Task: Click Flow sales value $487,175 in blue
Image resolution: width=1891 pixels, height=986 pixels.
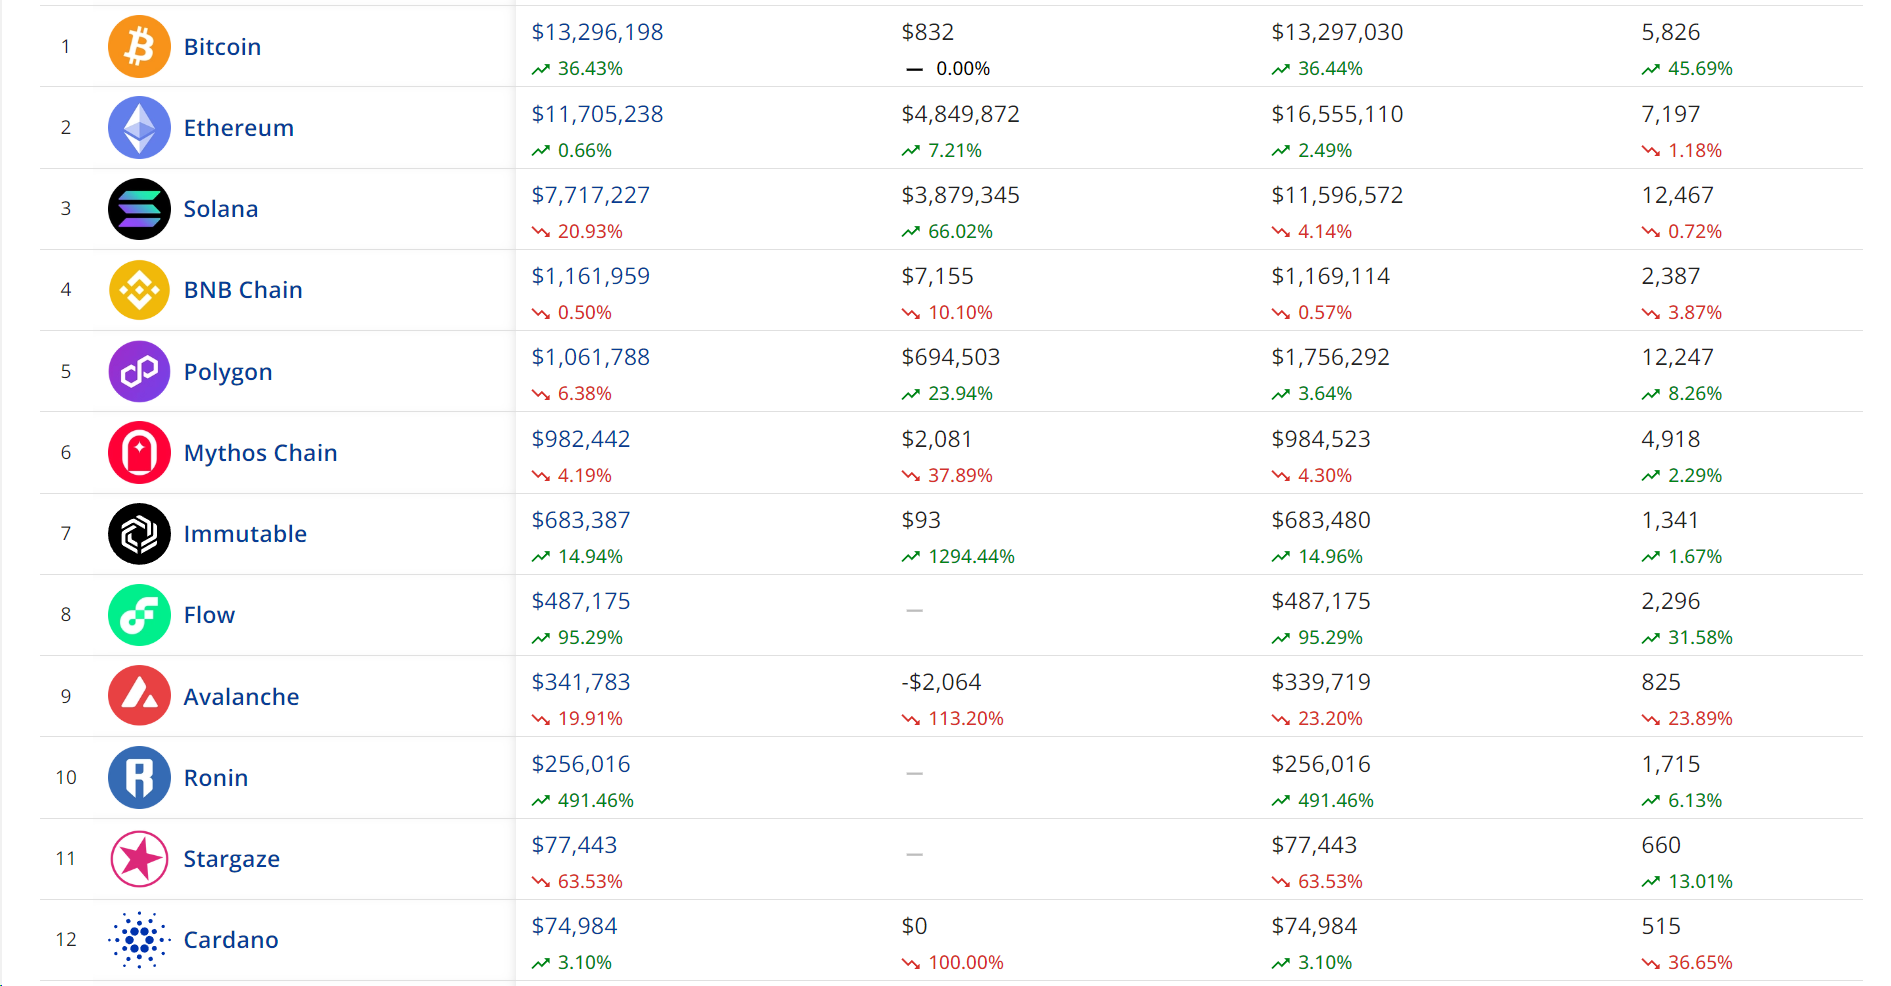Action: pos(581,601)
